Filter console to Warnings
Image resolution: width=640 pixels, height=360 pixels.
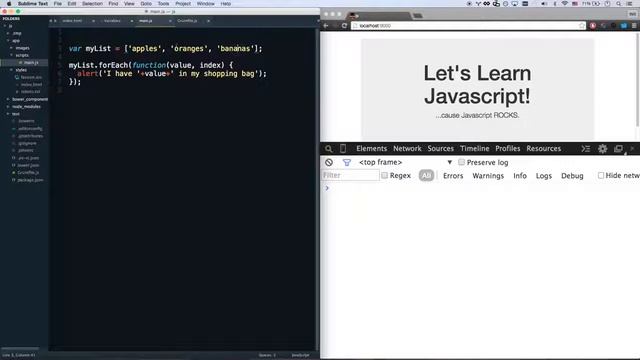[488, 176]
